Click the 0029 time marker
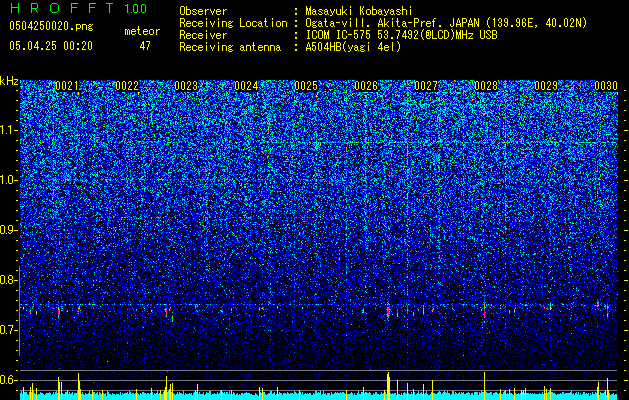The width and height of the screenshot is (629, 400). point(546,86)
